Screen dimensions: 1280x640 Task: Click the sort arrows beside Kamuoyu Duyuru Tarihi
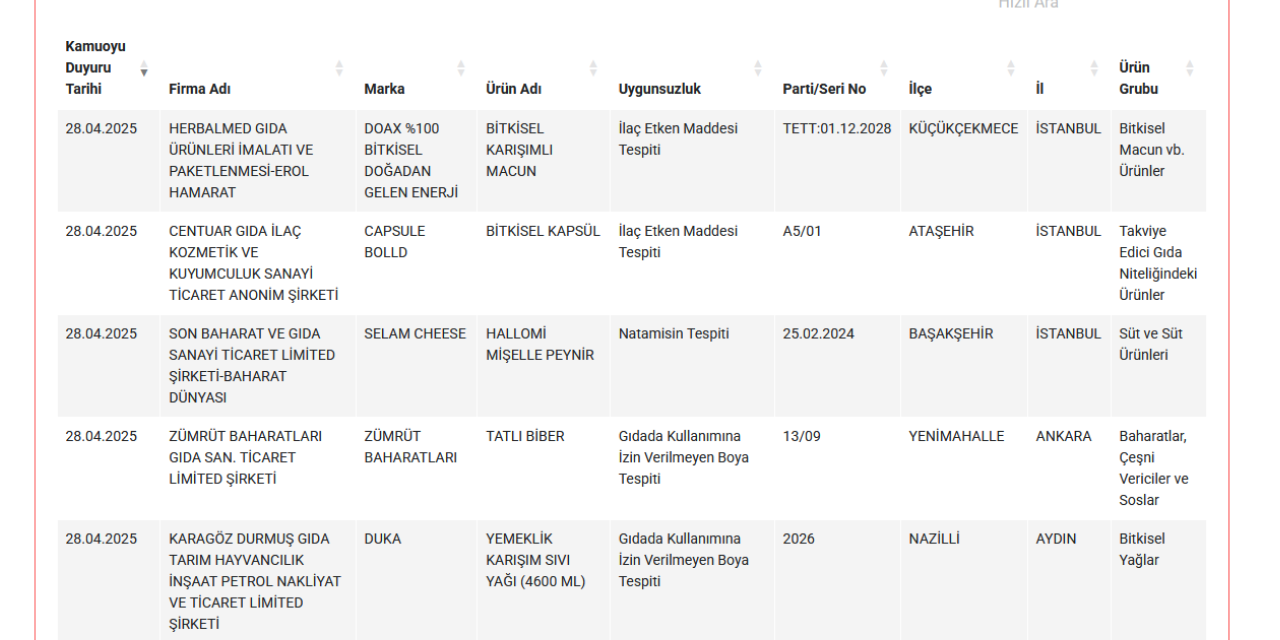tap(144, 68)
